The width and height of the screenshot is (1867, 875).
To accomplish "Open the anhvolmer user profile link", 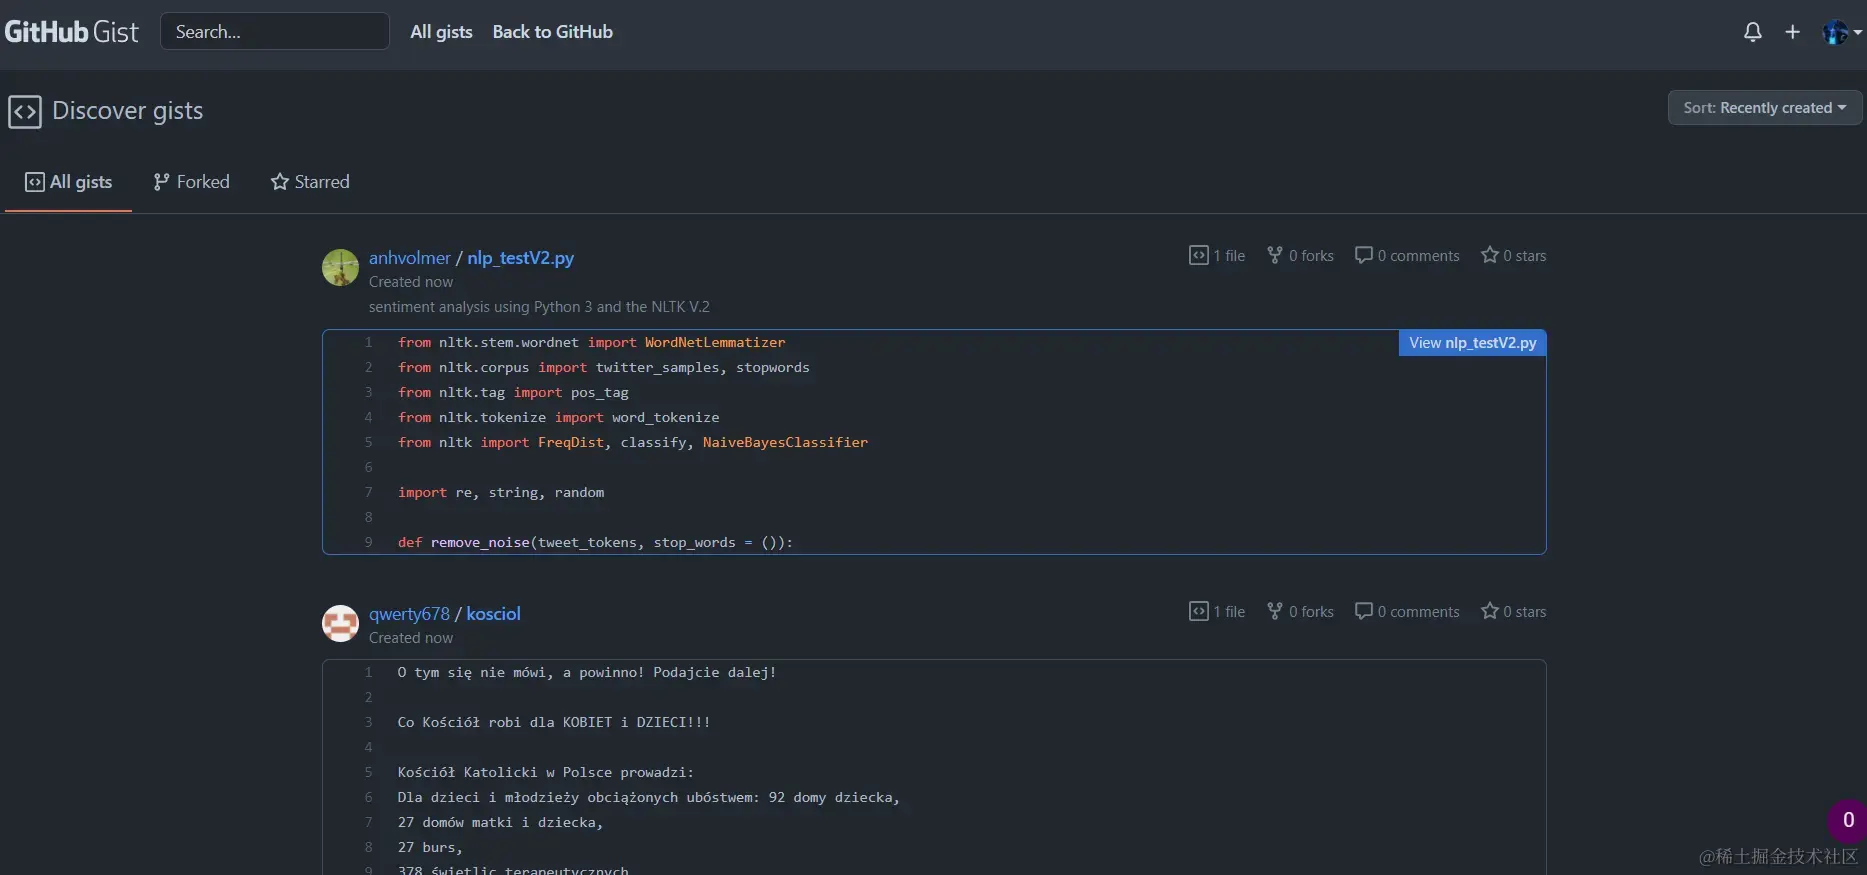I will 409,258.
